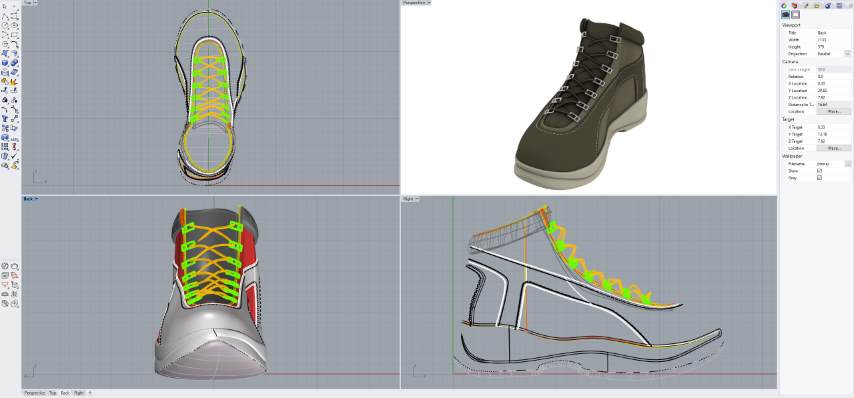Open the Layers panel tab icon
Viewport: 854px width, 398px height.
[x=795, y=5]
